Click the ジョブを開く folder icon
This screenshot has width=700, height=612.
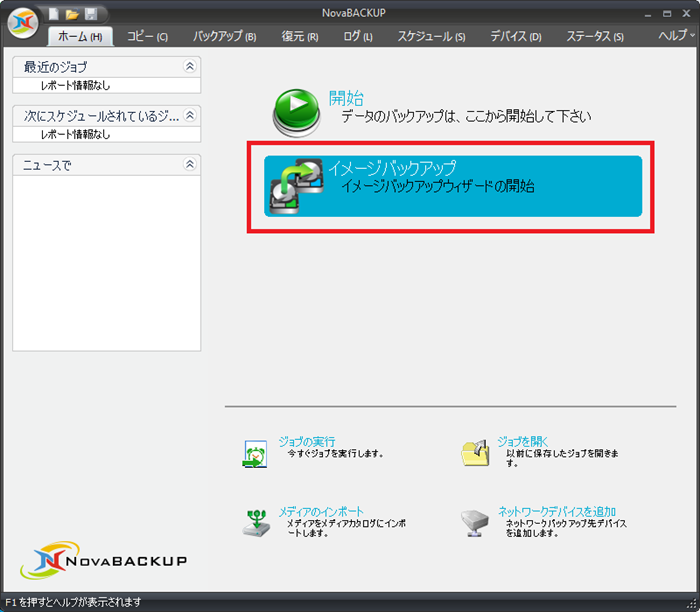[x=475, y=453]
